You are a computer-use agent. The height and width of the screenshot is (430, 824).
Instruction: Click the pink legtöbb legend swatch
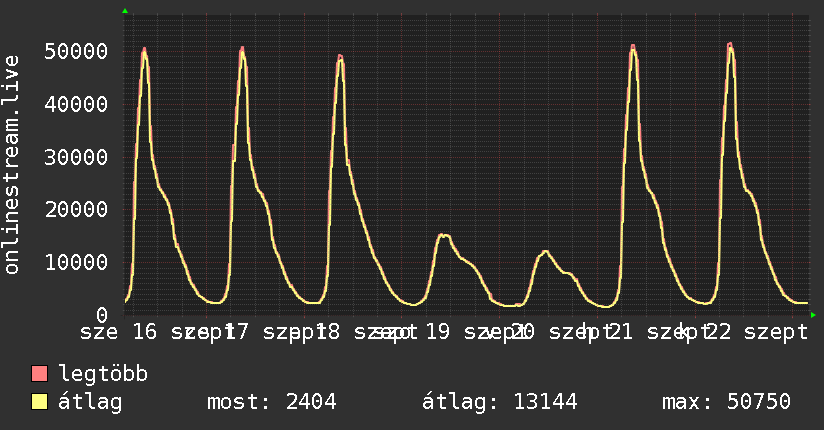[40, 373]
